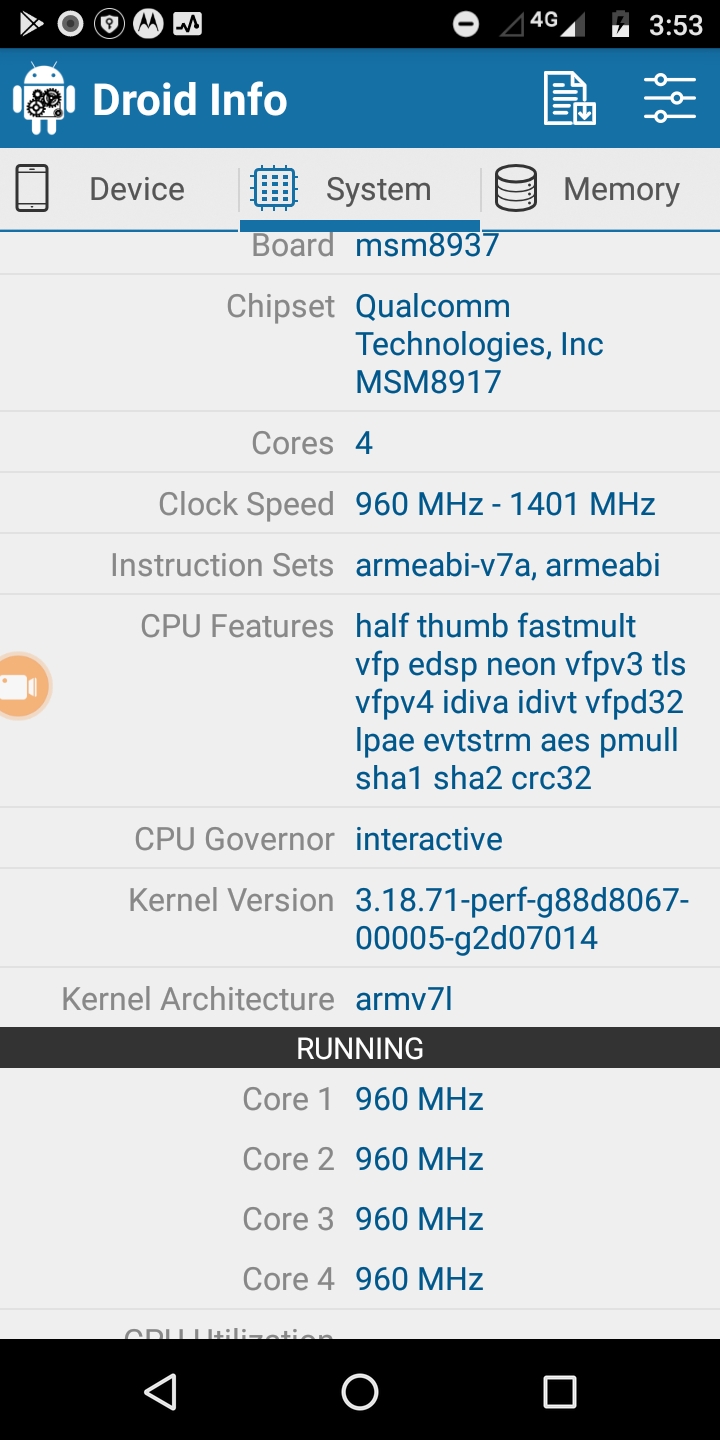Image resolution: width=720 pixels, height=1440 pixels.
Task: Select the System tab label
Action: [378, 188]
